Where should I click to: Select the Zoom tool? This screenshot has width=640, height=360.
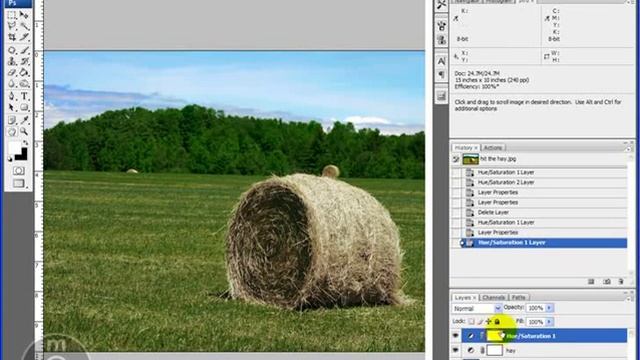coord(24,131)
